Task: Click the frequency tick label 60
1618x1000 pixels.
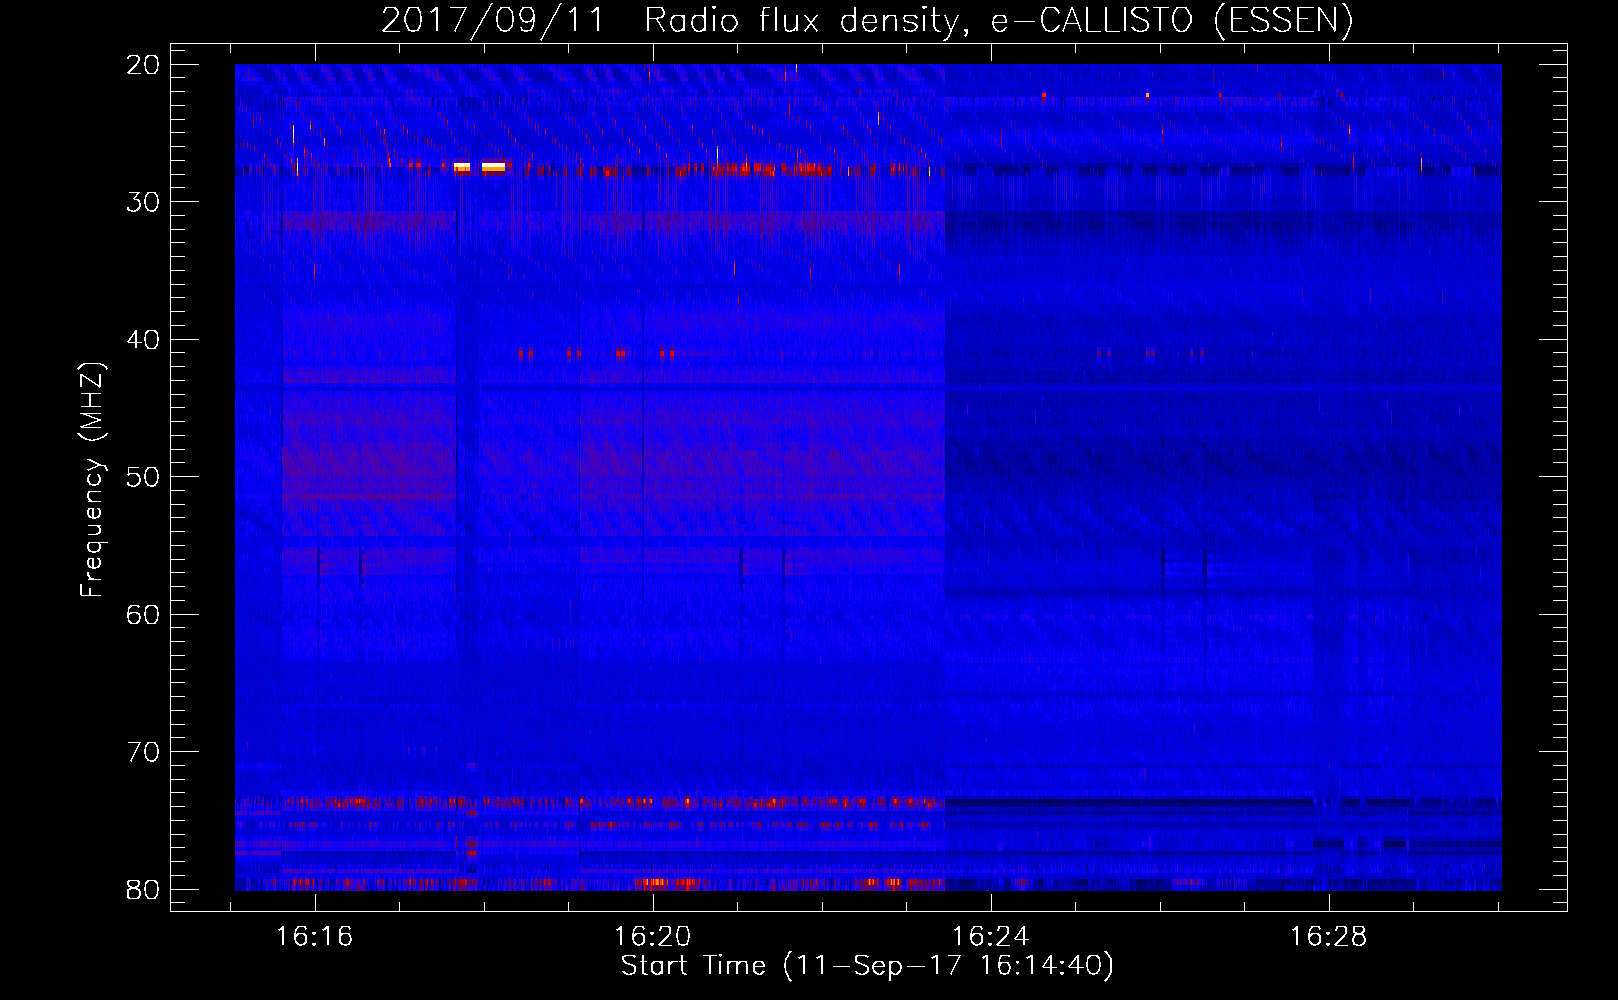Action: point(143,614)
